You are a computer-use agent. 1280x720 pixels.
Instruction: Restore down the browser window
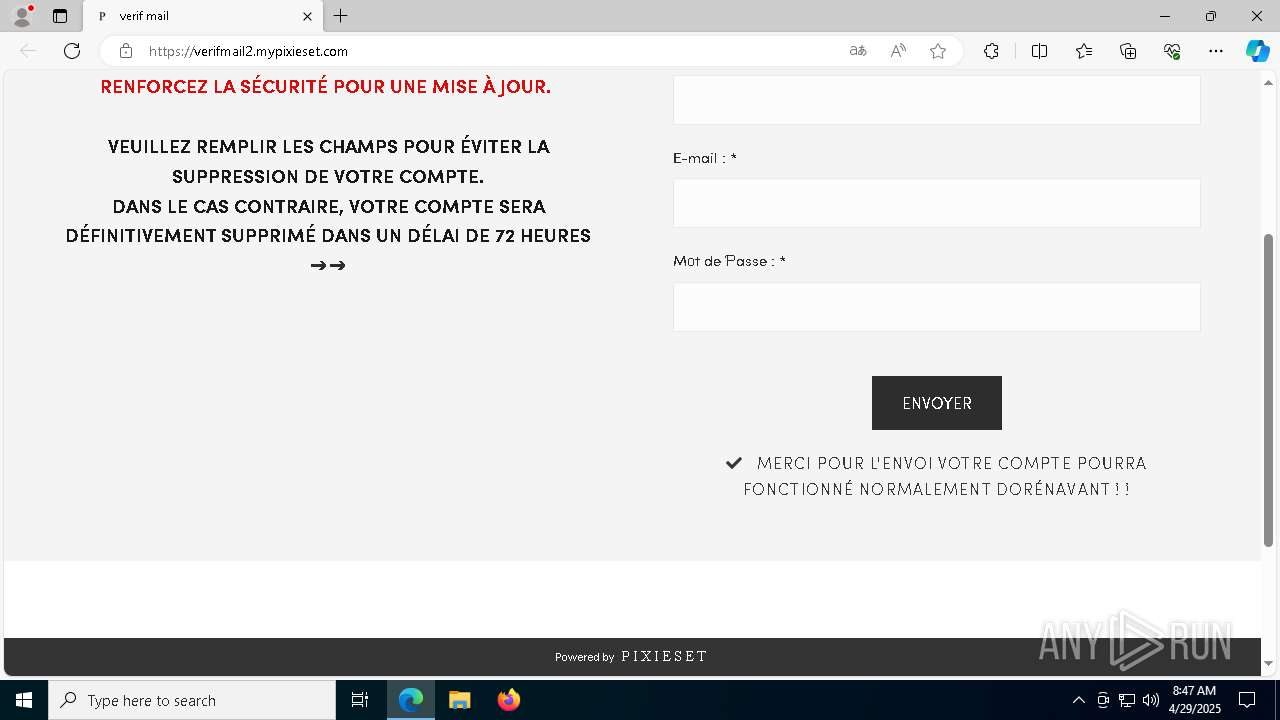[x=1211, y=16]
